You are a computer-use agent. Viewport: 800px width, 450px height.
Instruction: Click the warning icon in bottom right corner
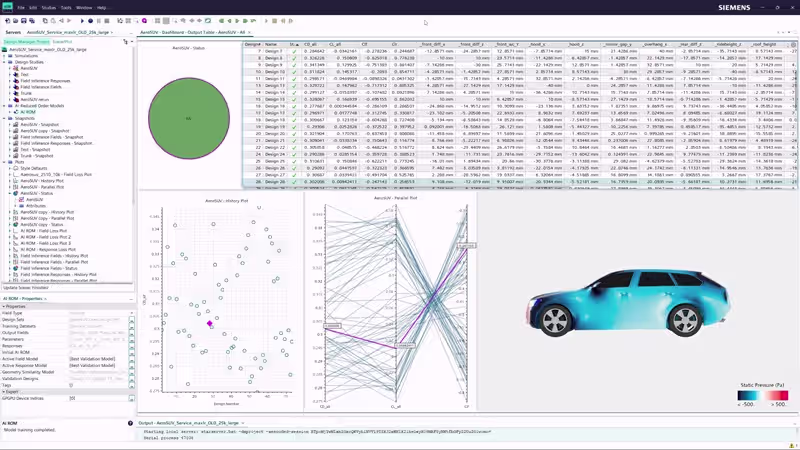pyautogui.click(x=792, y=445)
